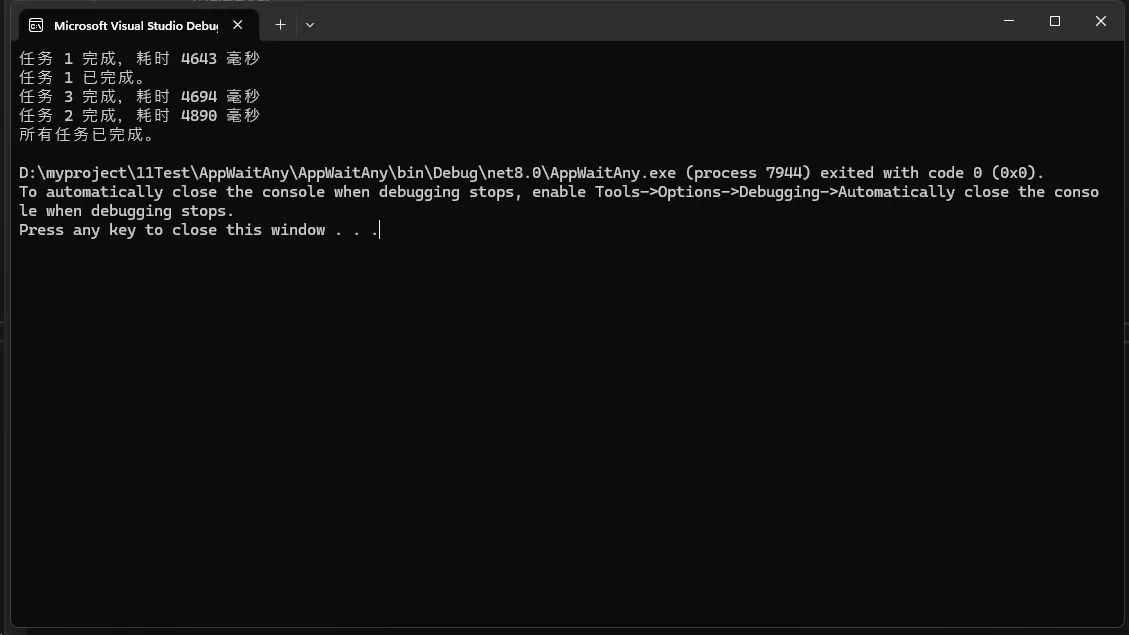Click the terminal icon in the tab
Image resolution: width=1129 pixels, height=635 pixels.
pos(36,25)
